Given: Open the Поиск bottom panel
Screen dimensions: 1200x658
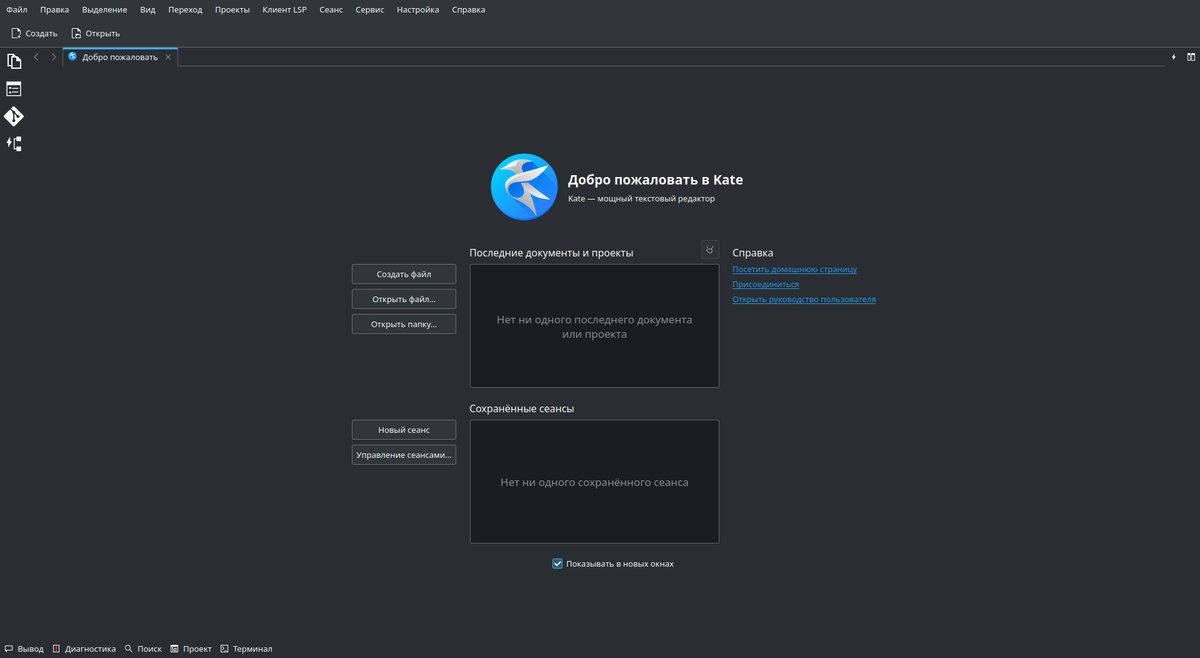Looking at the screenshot, I should pyautogui.click(x=143, y=649).
